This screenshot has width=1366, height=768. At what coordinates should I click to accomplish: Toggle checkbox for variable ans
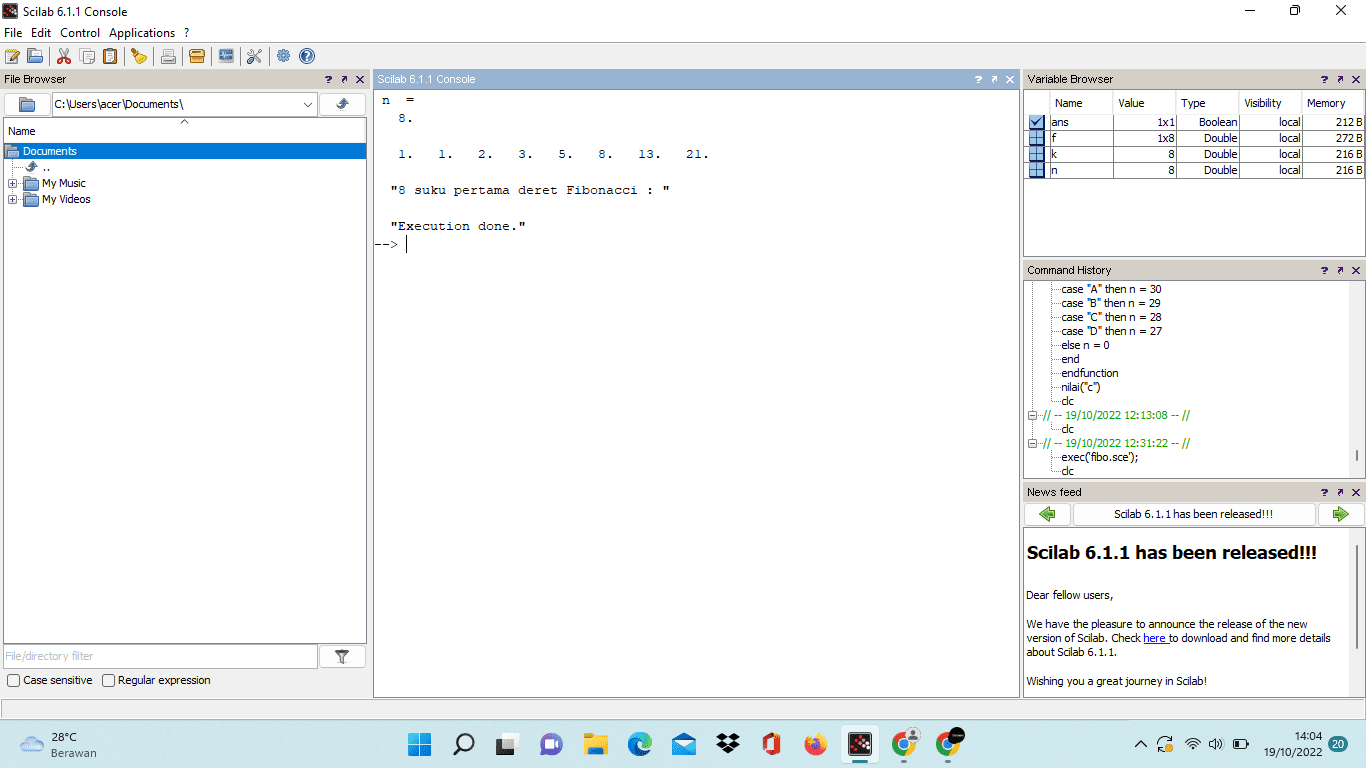coord(1037,122)
